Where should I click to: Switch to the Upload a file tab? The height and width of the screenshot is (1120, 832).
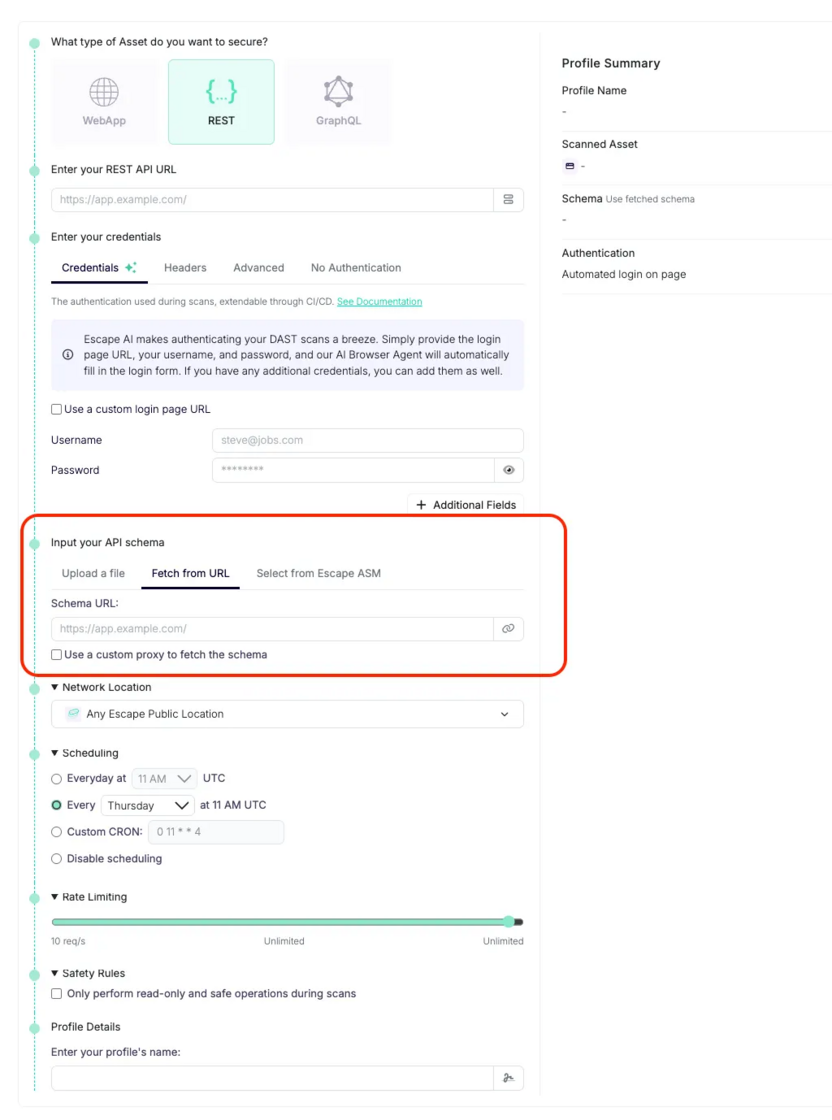[x=94, y=573]
